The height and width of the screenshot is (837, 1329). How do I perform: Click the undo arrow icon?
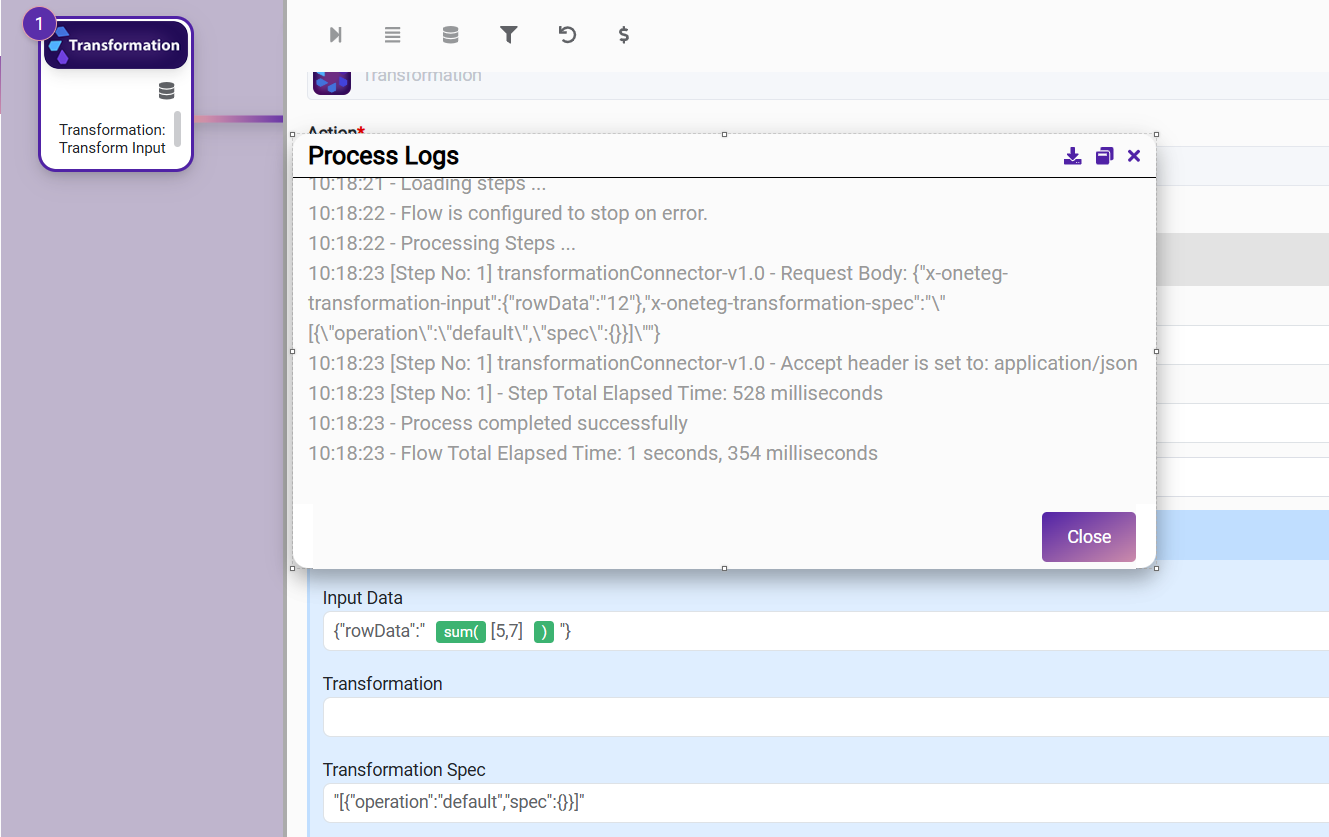click(x=567, y=35)
